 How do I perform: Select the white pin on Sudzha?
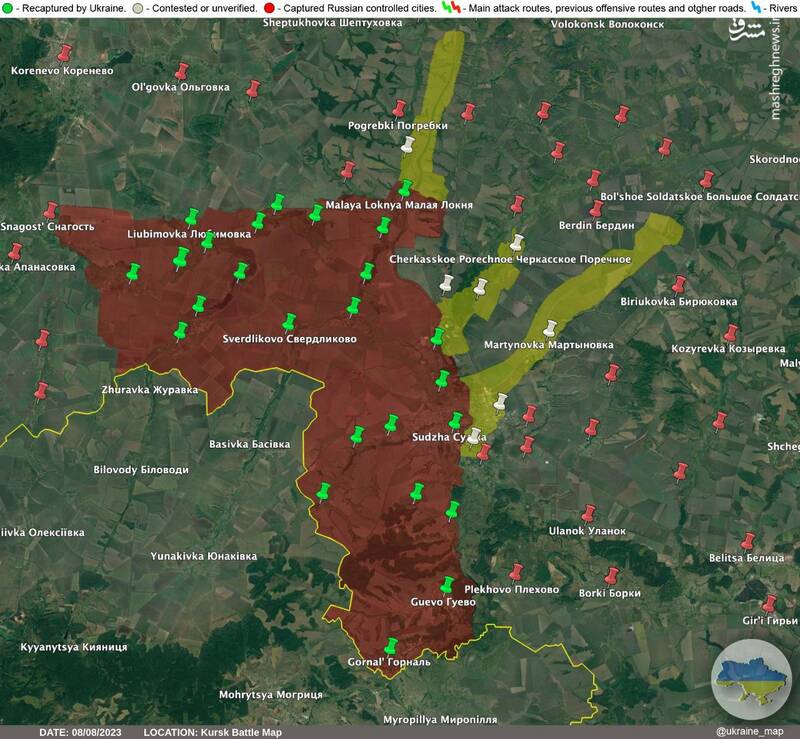point(475,436)
